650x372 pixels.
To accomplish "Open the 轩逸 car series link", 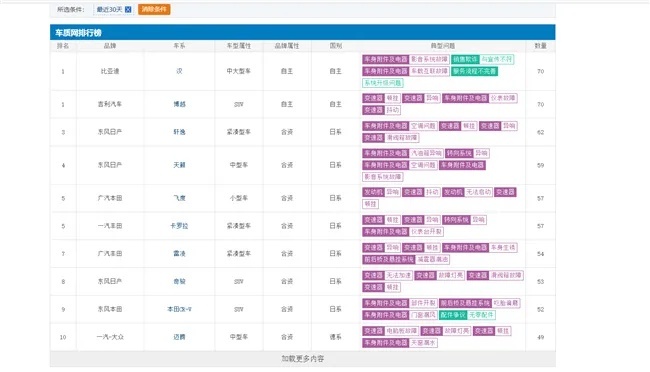I will [x=179, y=132].
